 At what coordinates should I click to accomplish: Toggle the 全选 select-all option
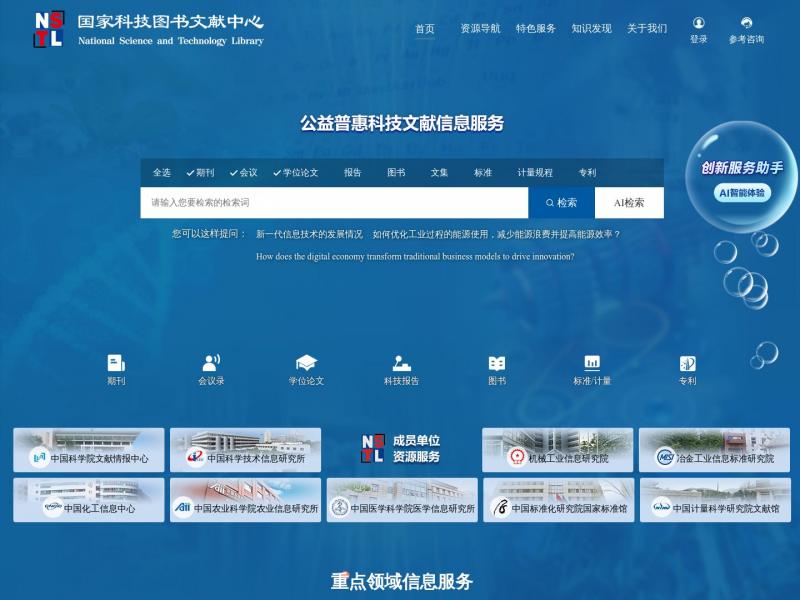coord(162,172)
